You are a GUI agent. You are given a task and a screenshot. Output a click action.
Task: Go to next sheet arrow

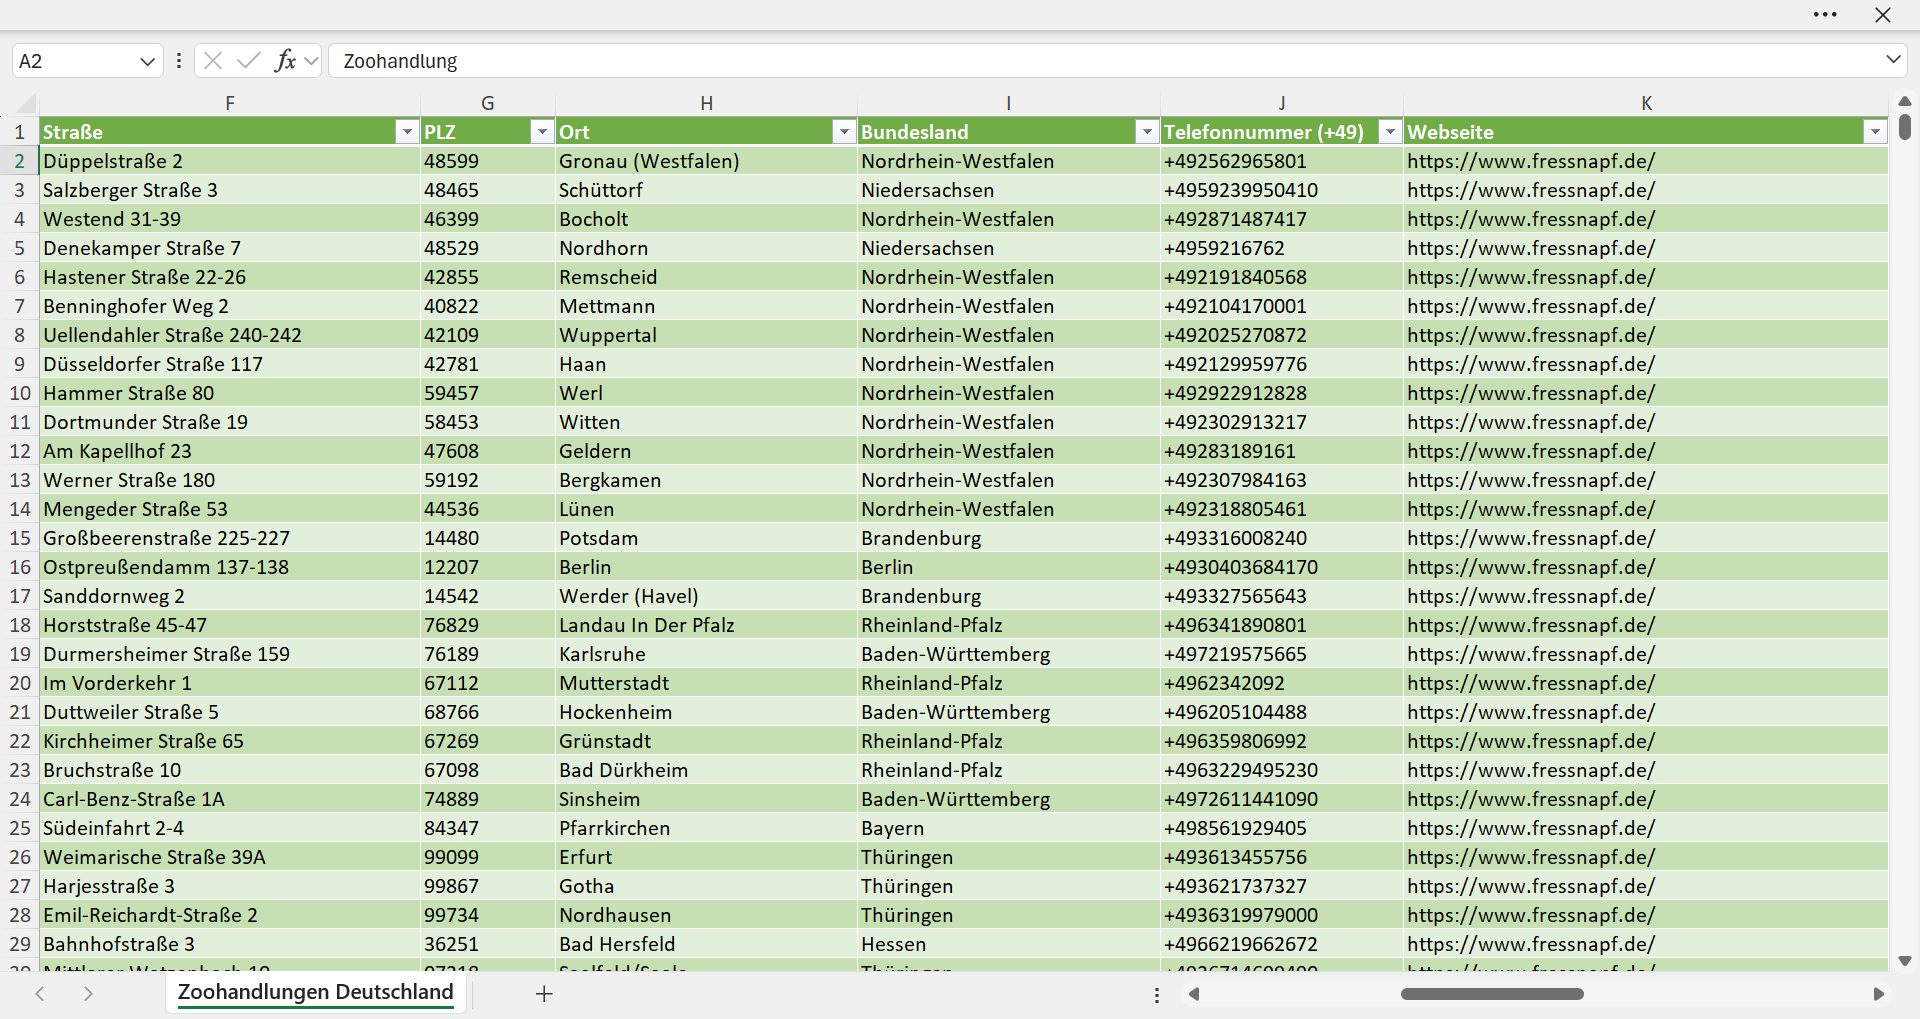[x=88, y=994]
